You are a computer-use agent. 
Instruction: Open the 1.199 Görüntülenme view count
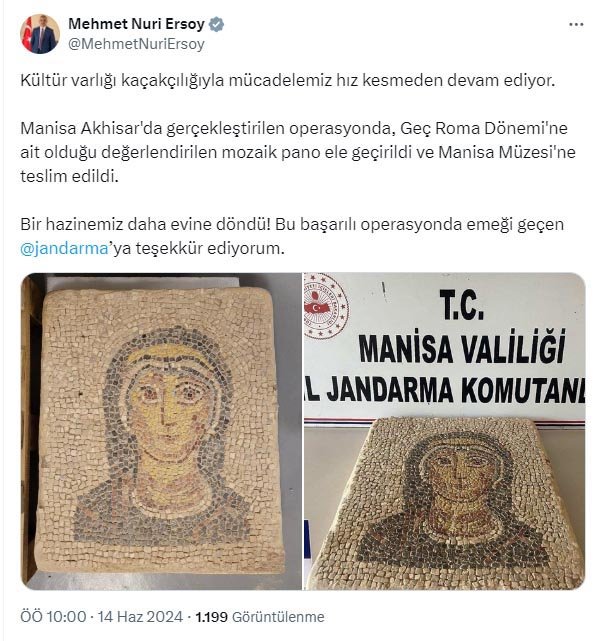coord(260,616)
